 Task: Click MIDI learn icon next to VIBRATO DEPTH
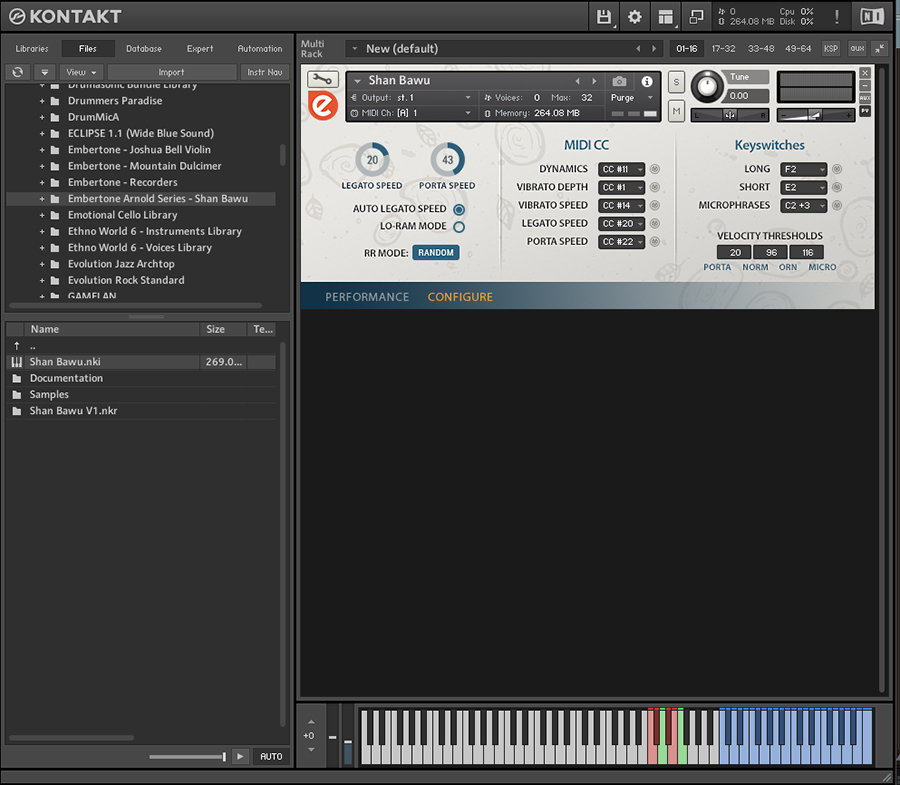(655, 187)
